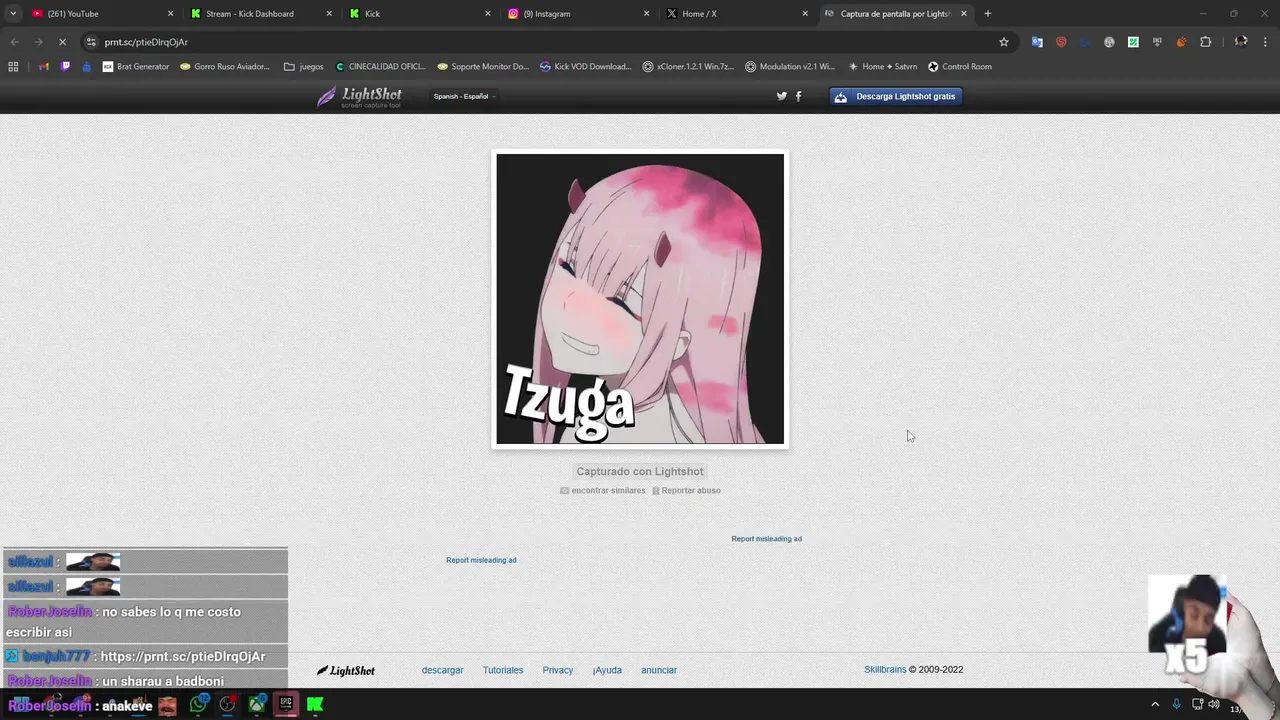Open the Kick VOD Download bookmark
Screen dimensions: 1280x720
click(x=585, y=67)
